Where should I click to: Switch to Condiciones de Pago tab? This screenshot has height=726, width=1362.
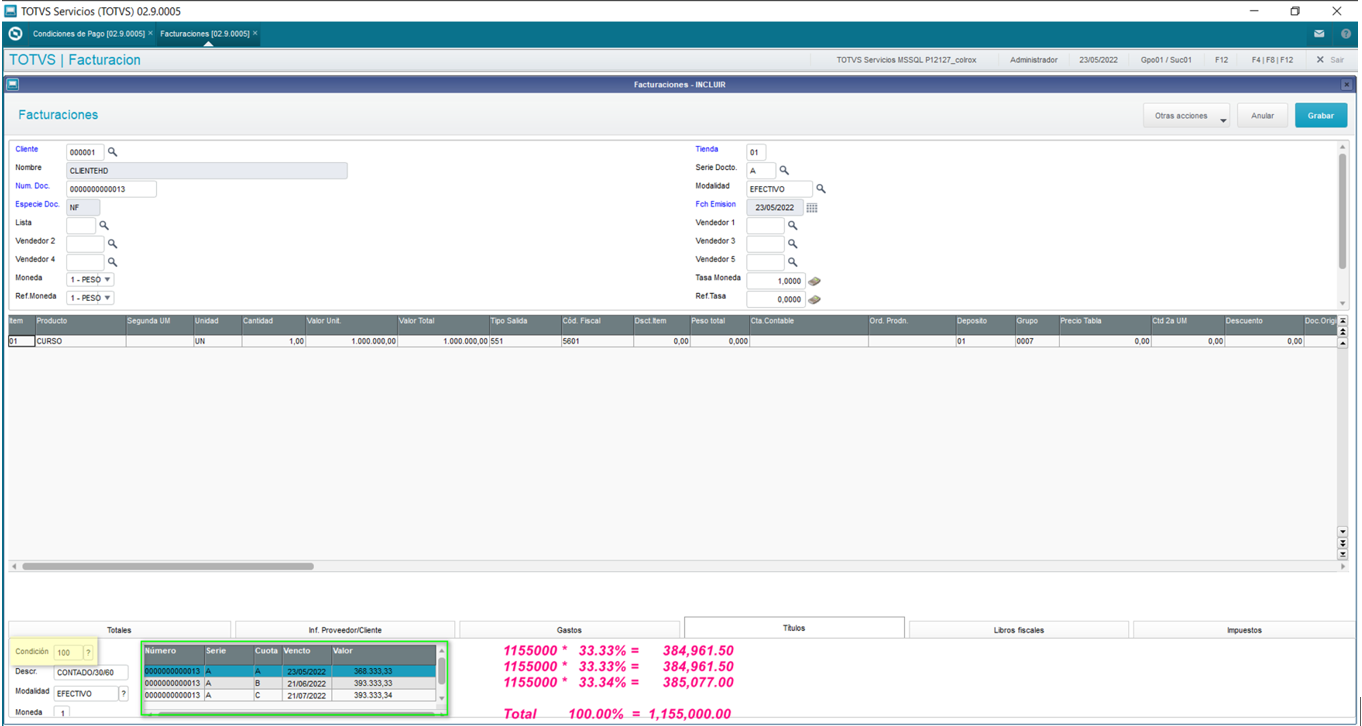tap(90, 33)
